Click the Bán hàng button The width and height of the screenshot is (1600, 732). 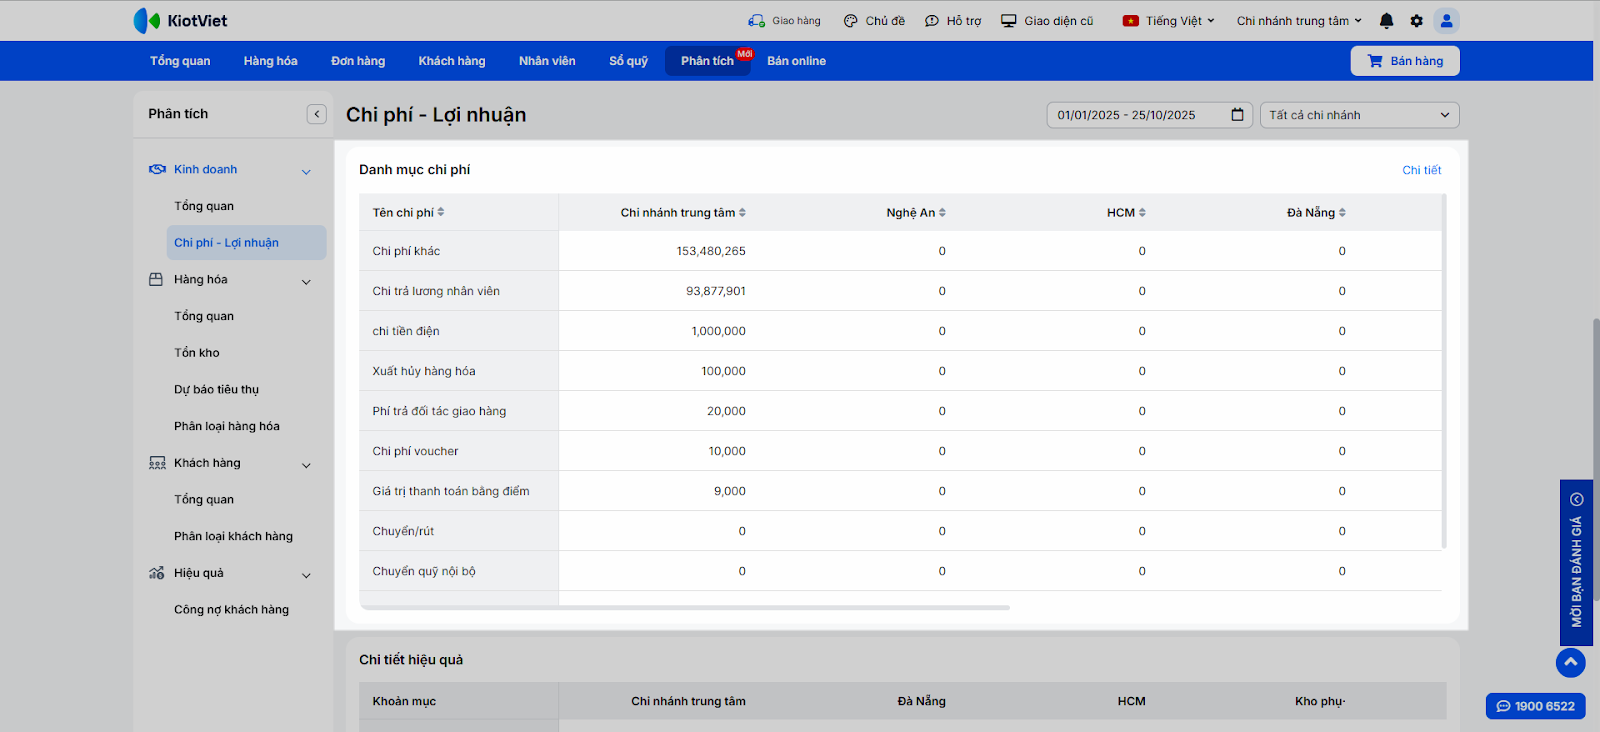pyautogui.click(x=1405, y=61)
